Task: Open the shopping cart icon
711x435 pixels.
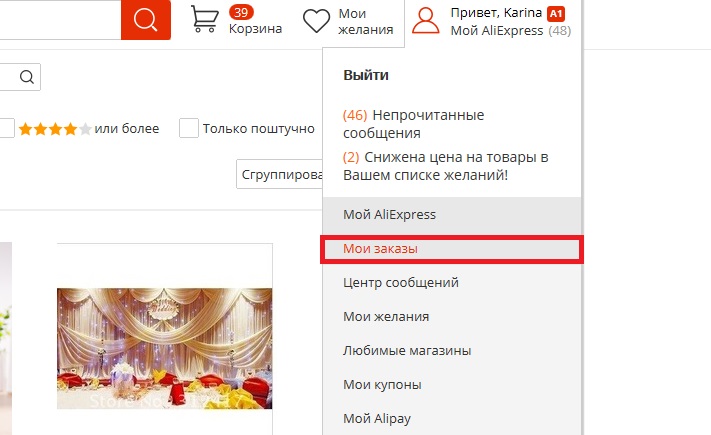Action: (205, 19)
